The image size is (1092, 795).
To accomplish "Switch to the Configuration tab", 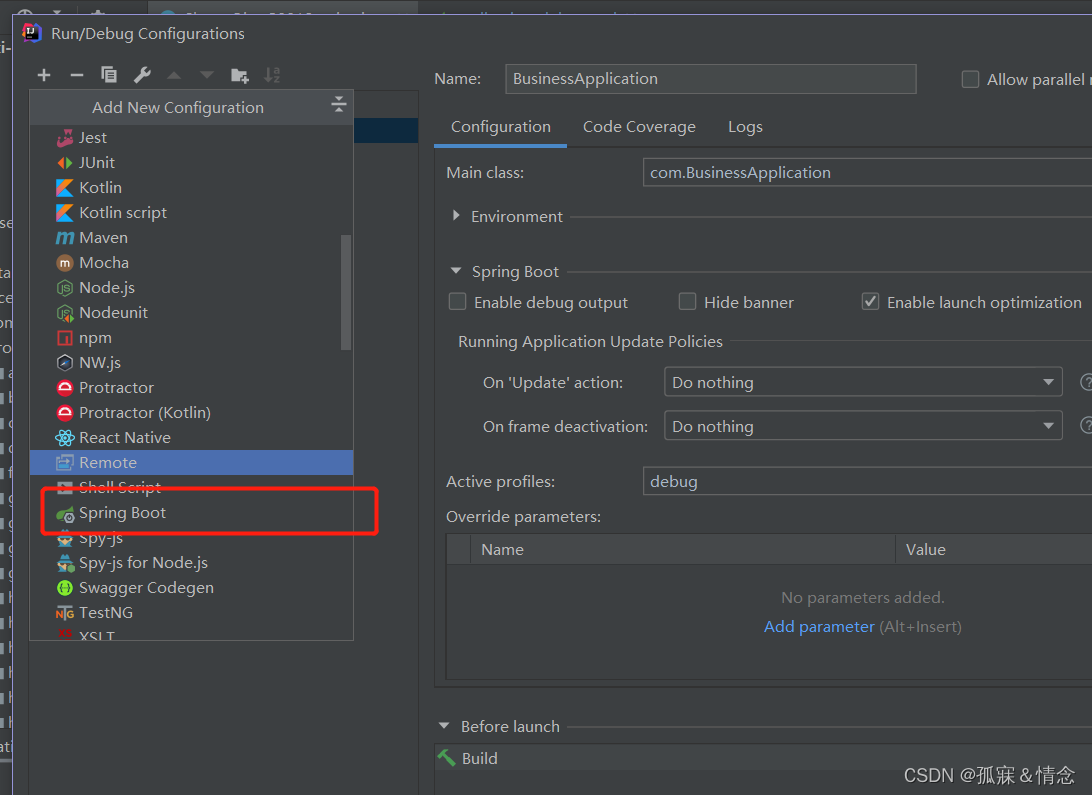I will [501, 127].
